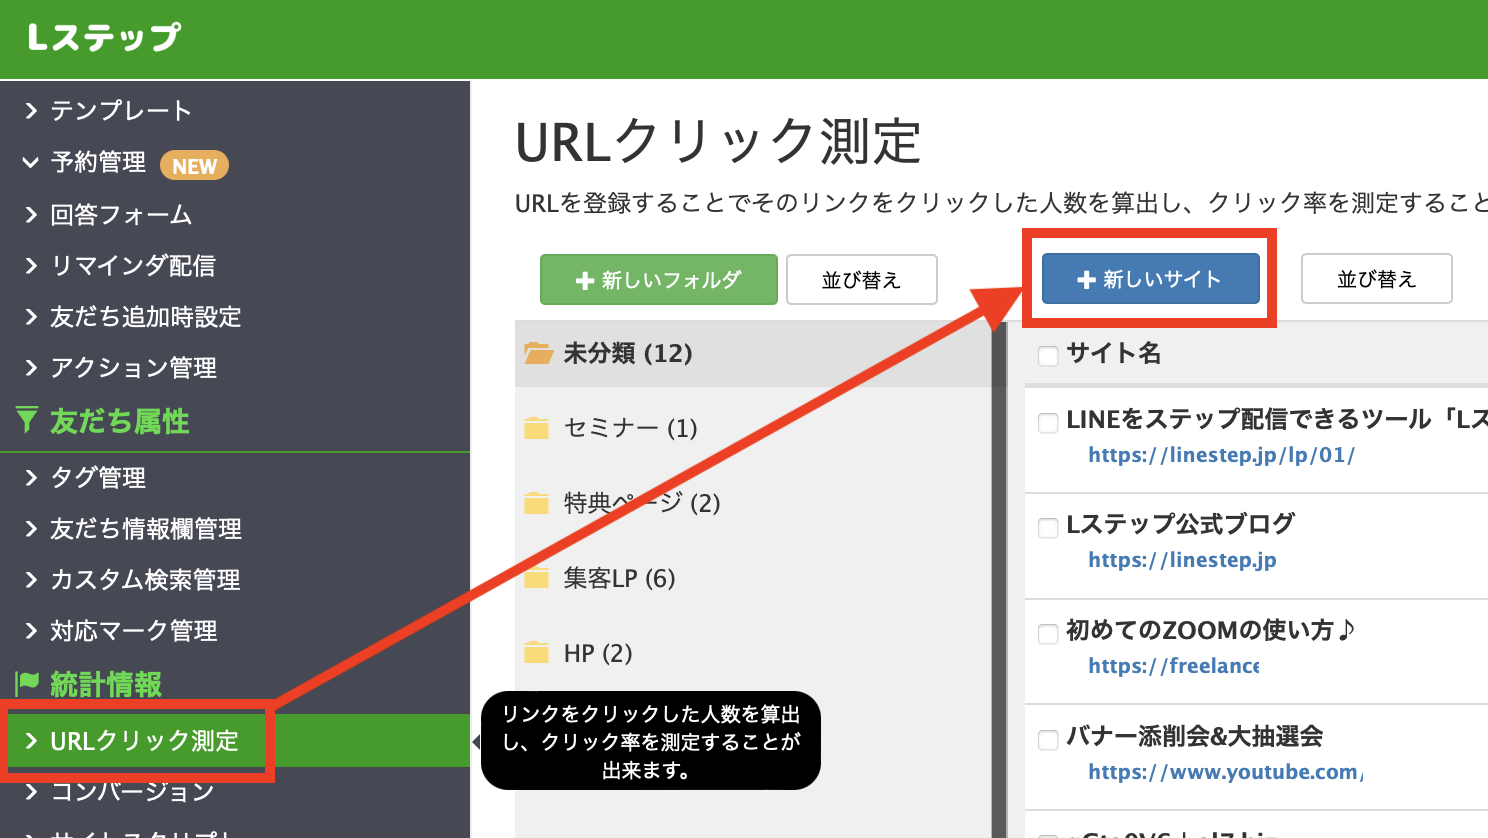Toggle the サイト名 select-all checkbox
The width and height of the screenshot is (1488, 838).
pos(1048,355)
